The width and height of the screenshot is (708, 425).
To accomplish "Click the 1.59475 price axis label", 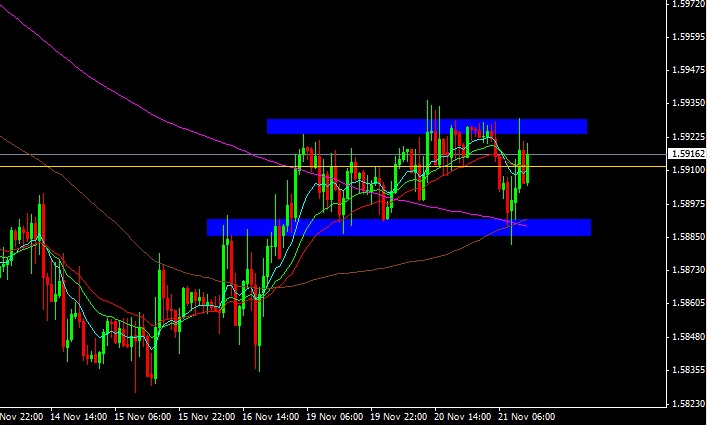I will [x=688, y=70].
